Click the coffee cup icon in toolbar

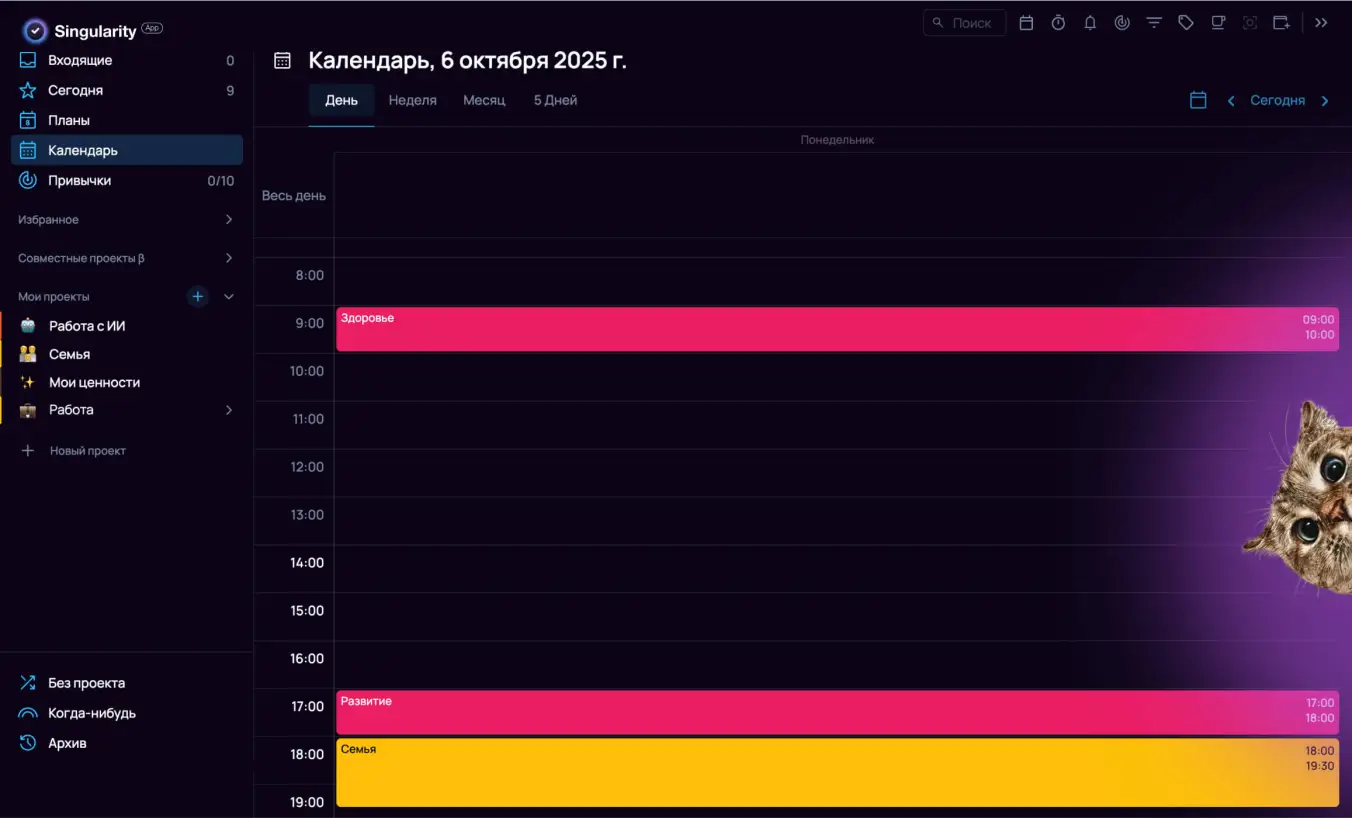1218,23
